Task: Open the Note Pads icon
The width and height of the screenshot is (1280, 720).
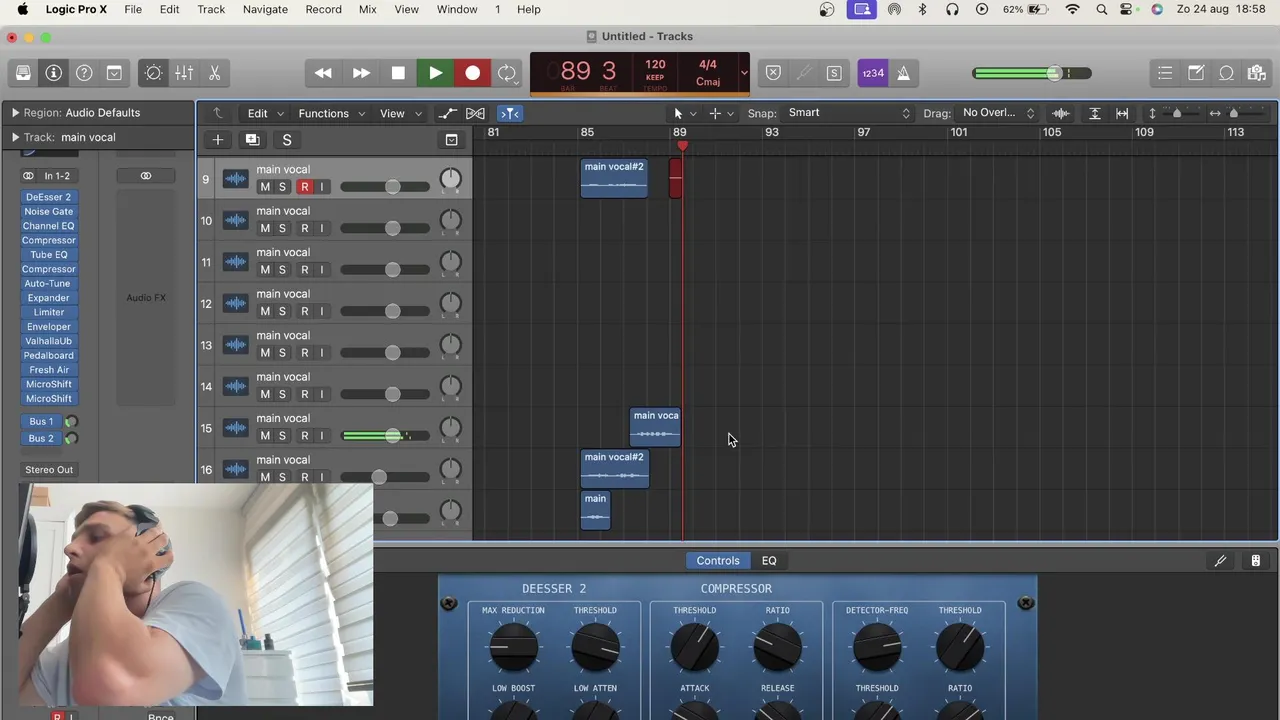Action: (1196, 73)
